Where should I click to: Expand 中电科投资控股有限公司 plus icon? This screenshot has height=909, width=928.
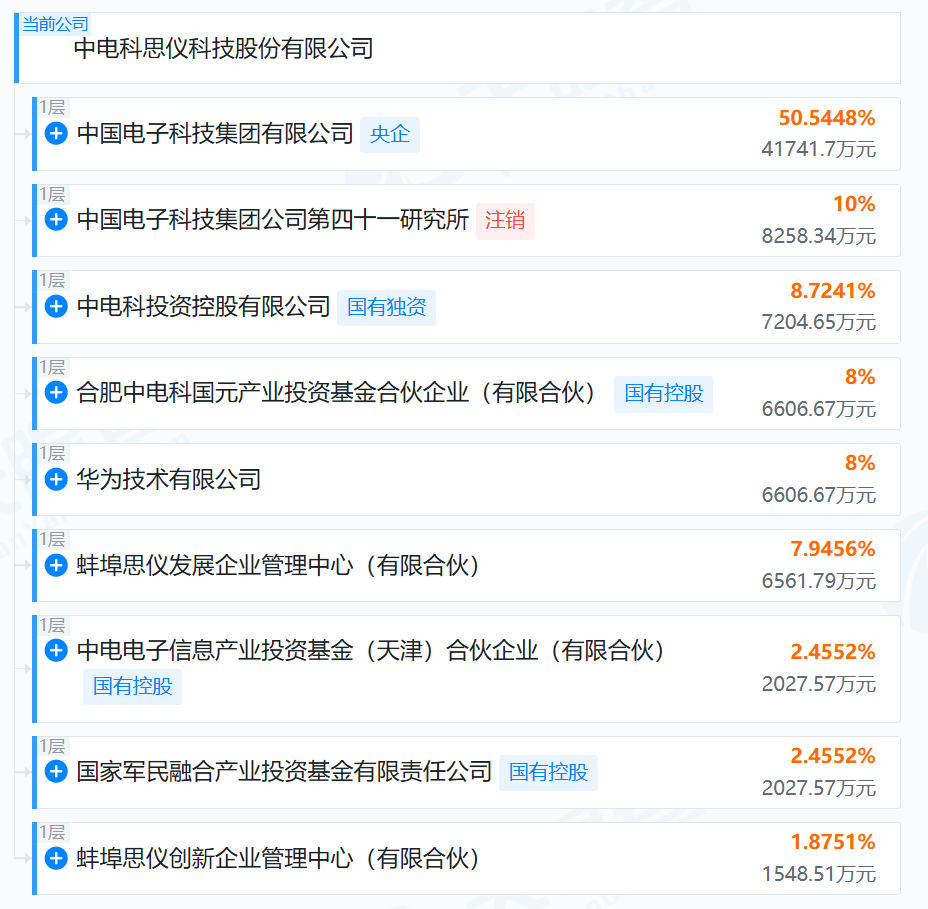point(56,307)
